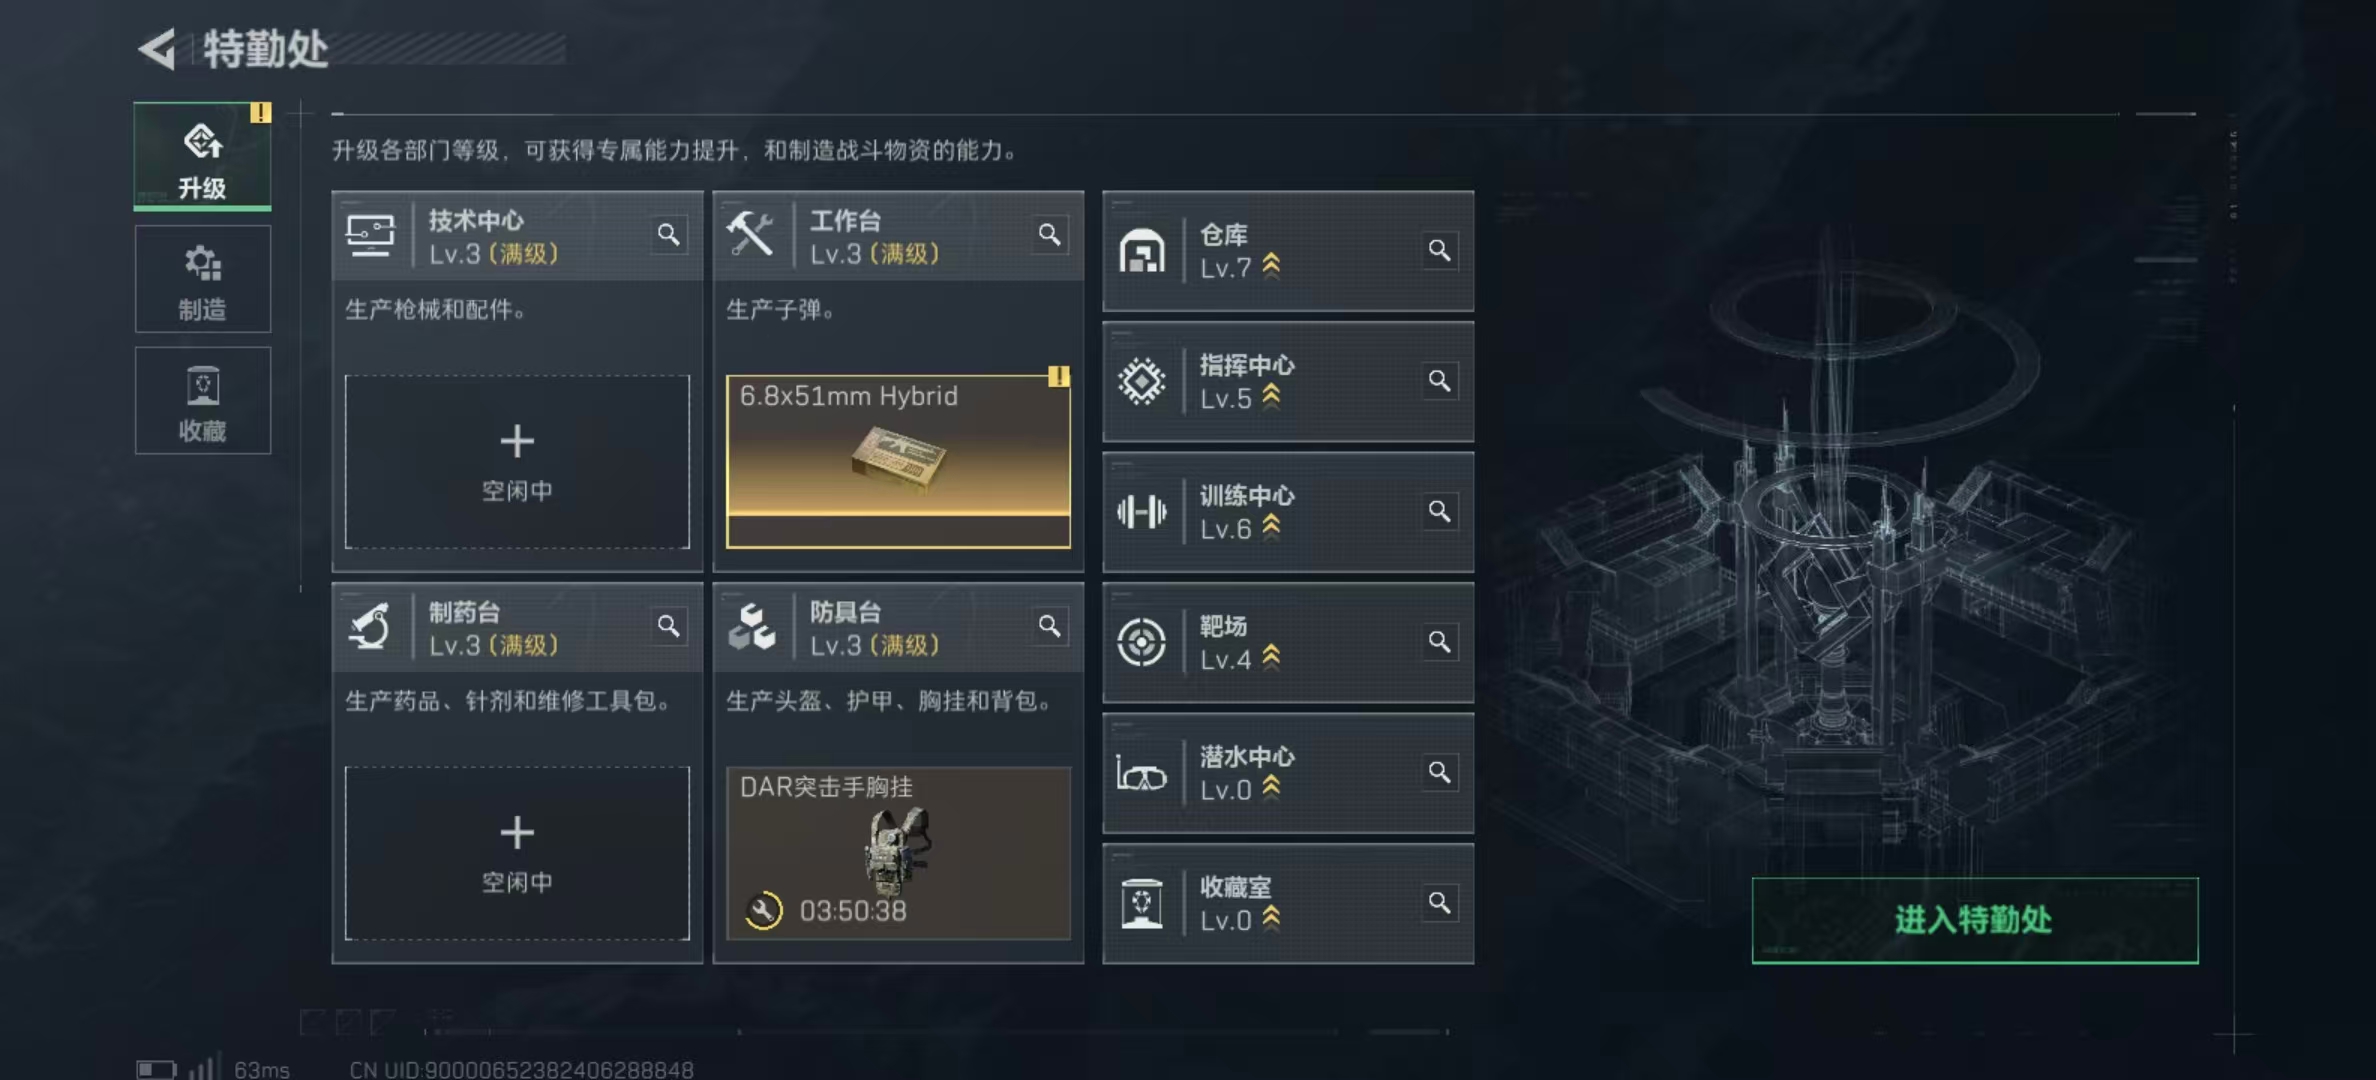Inspect 训练中心 with its magnifier icon
The height and width of the screenshot is (1080, 2376).
[x=1439, y=511]
